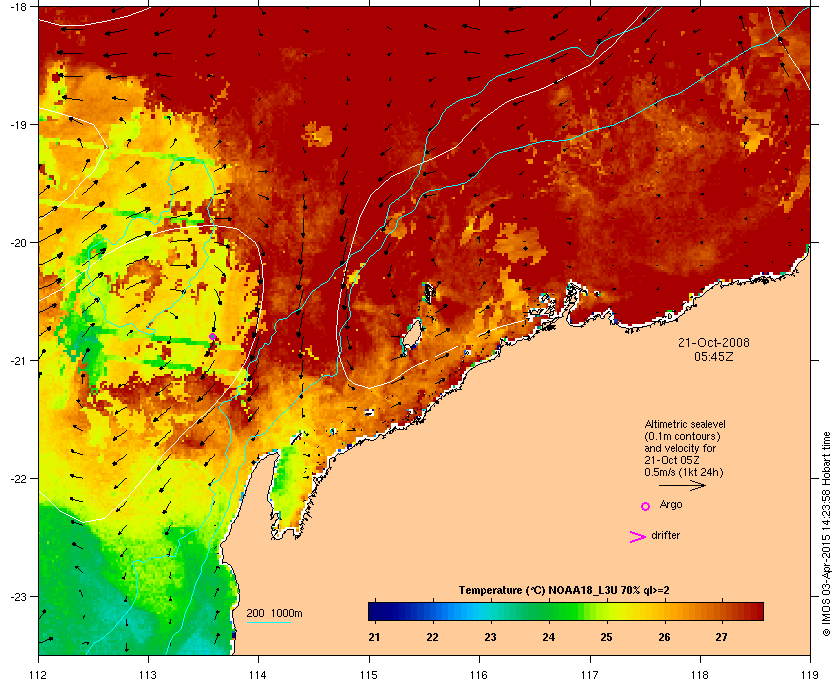Click the colorbar tick label 26
This screenshot has width=840, height=680.
pyautogui.click(x=664, y=637)
